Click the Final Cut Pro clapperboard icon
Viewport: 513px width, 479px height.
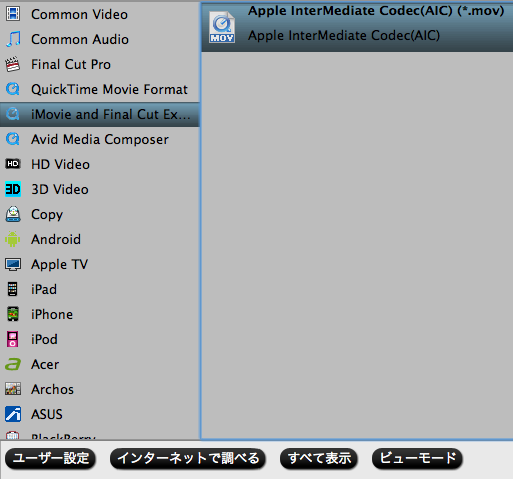13,64
